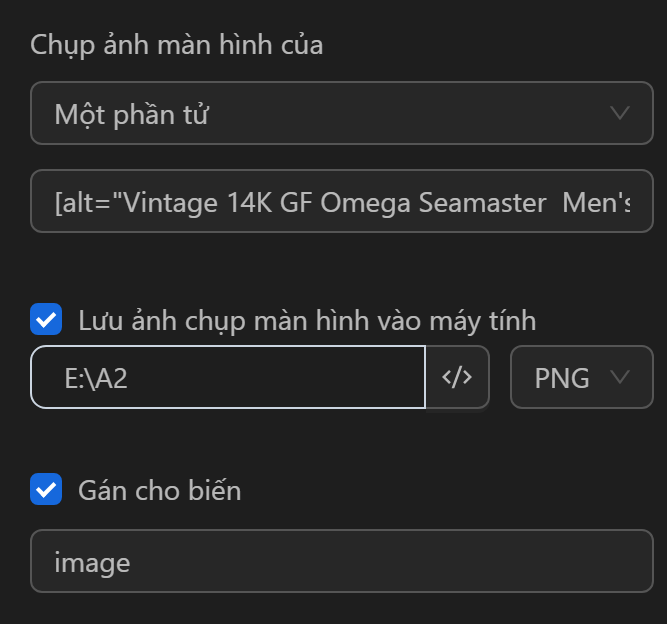Select the "PNG" text in format combo box
The height and width of the screenshot is (624, 667).
tap(561, 378)
